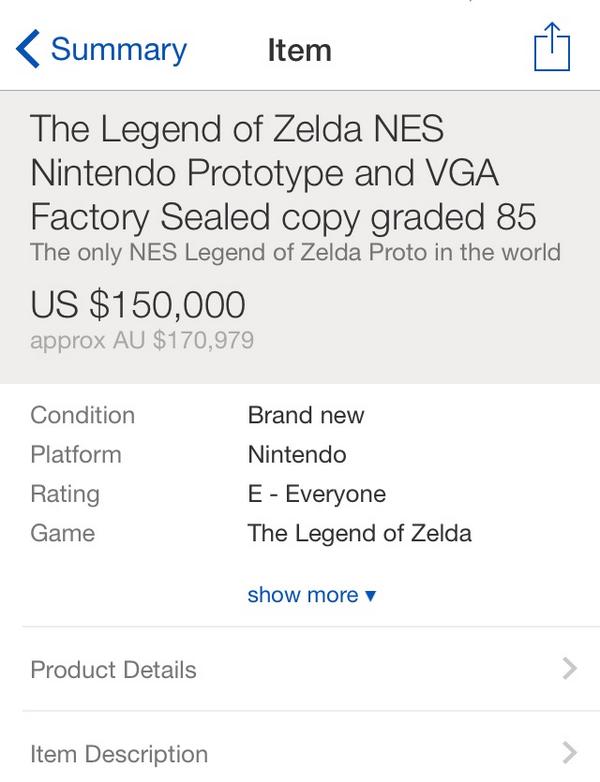Image resolution: width=600 pixels, height=782 pixels.
Task: Click the Item Description chevron arrow
Action: click(569, 753)
